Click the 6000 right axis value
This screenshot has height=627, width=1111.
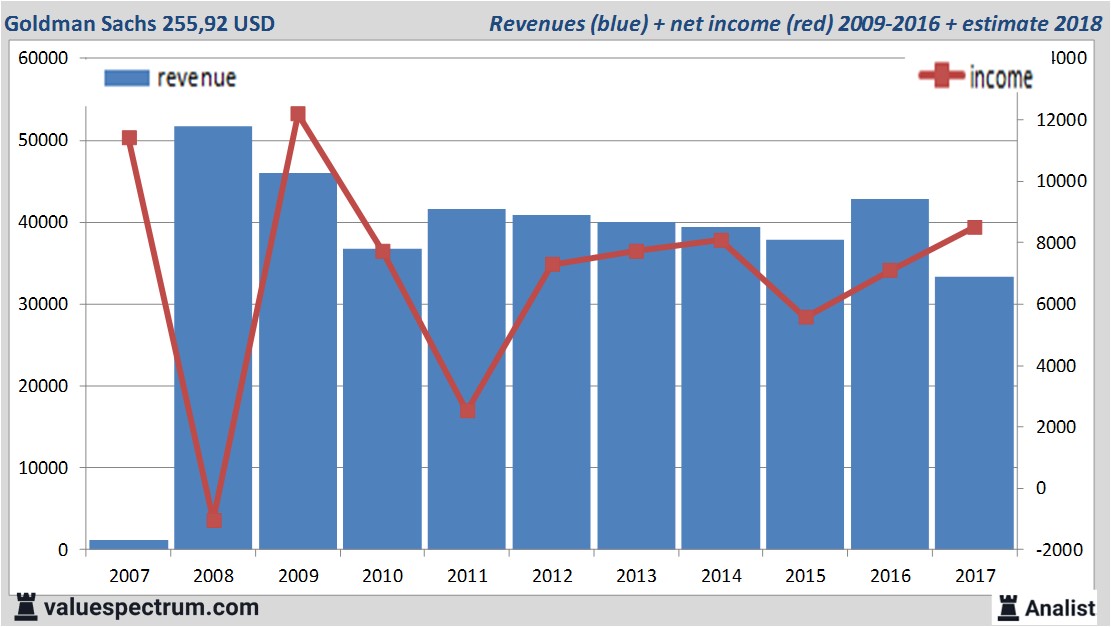click(1056, 304)
